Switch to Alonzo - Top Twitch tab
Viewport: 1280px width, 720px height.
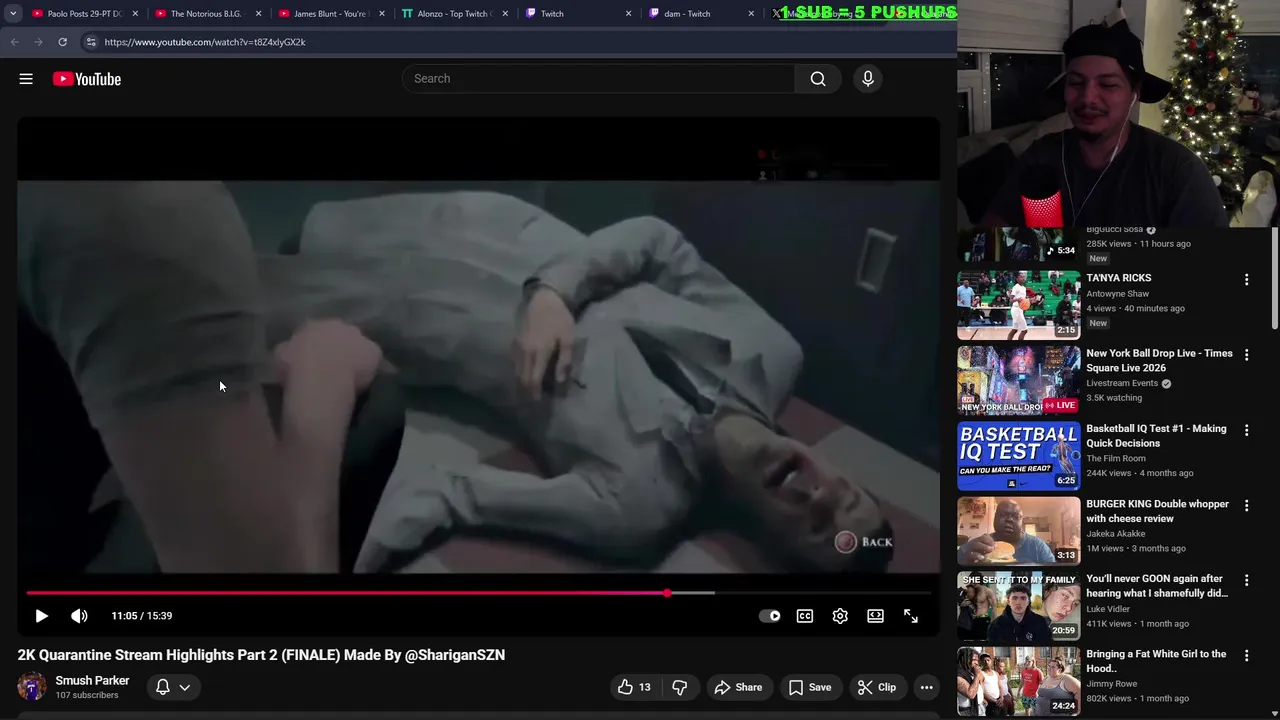coord(455,14)
